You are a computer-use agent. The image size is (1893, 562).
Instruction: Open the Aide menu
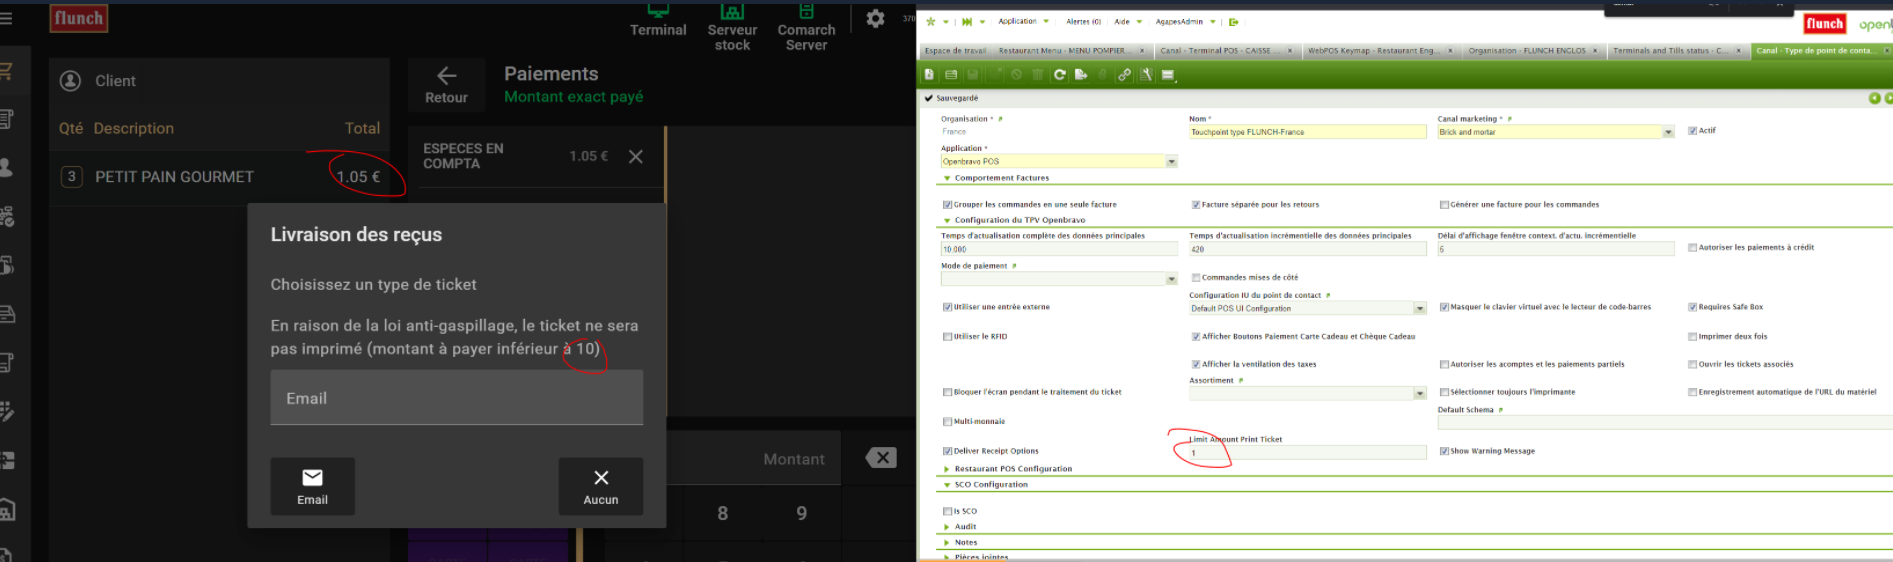click(x=1128, y=21)
